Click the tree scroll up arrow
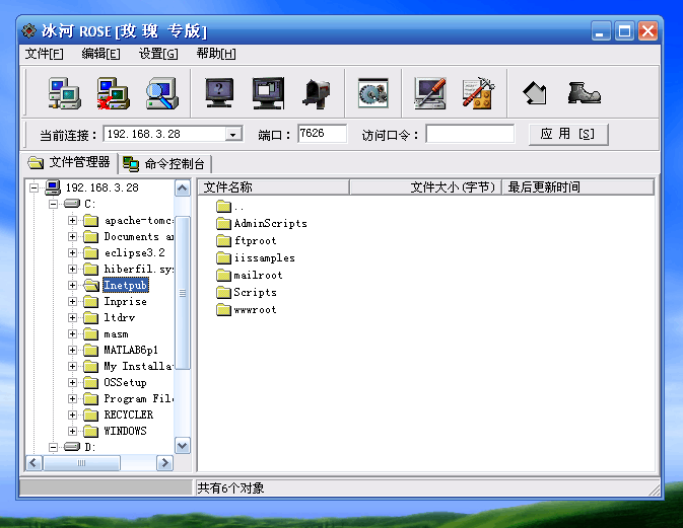Screen dimensions: 683x528 183,188
